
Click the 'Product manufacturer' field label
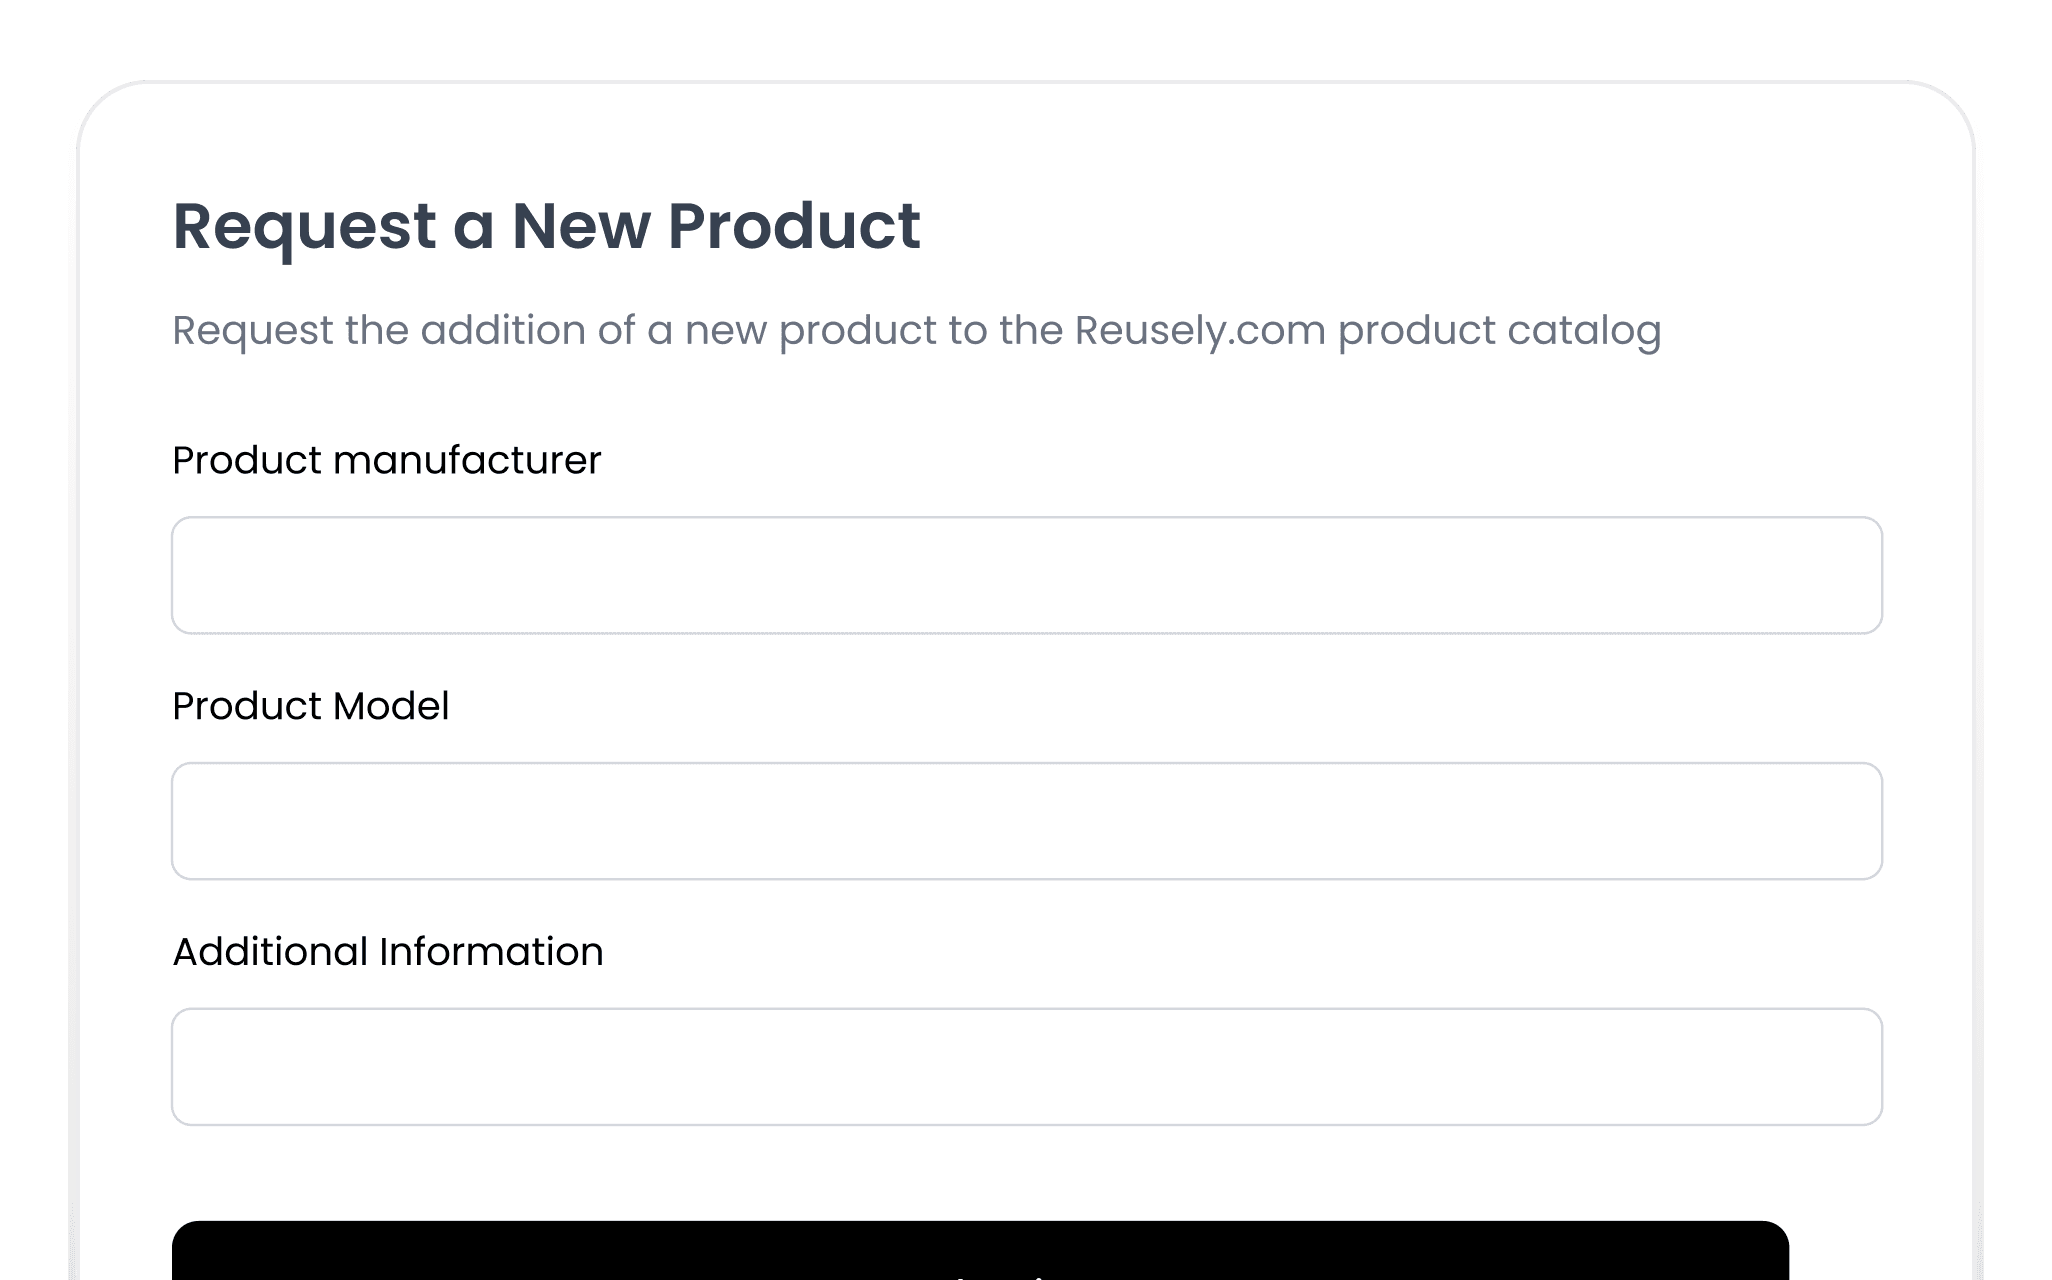(x=387, y=461)
